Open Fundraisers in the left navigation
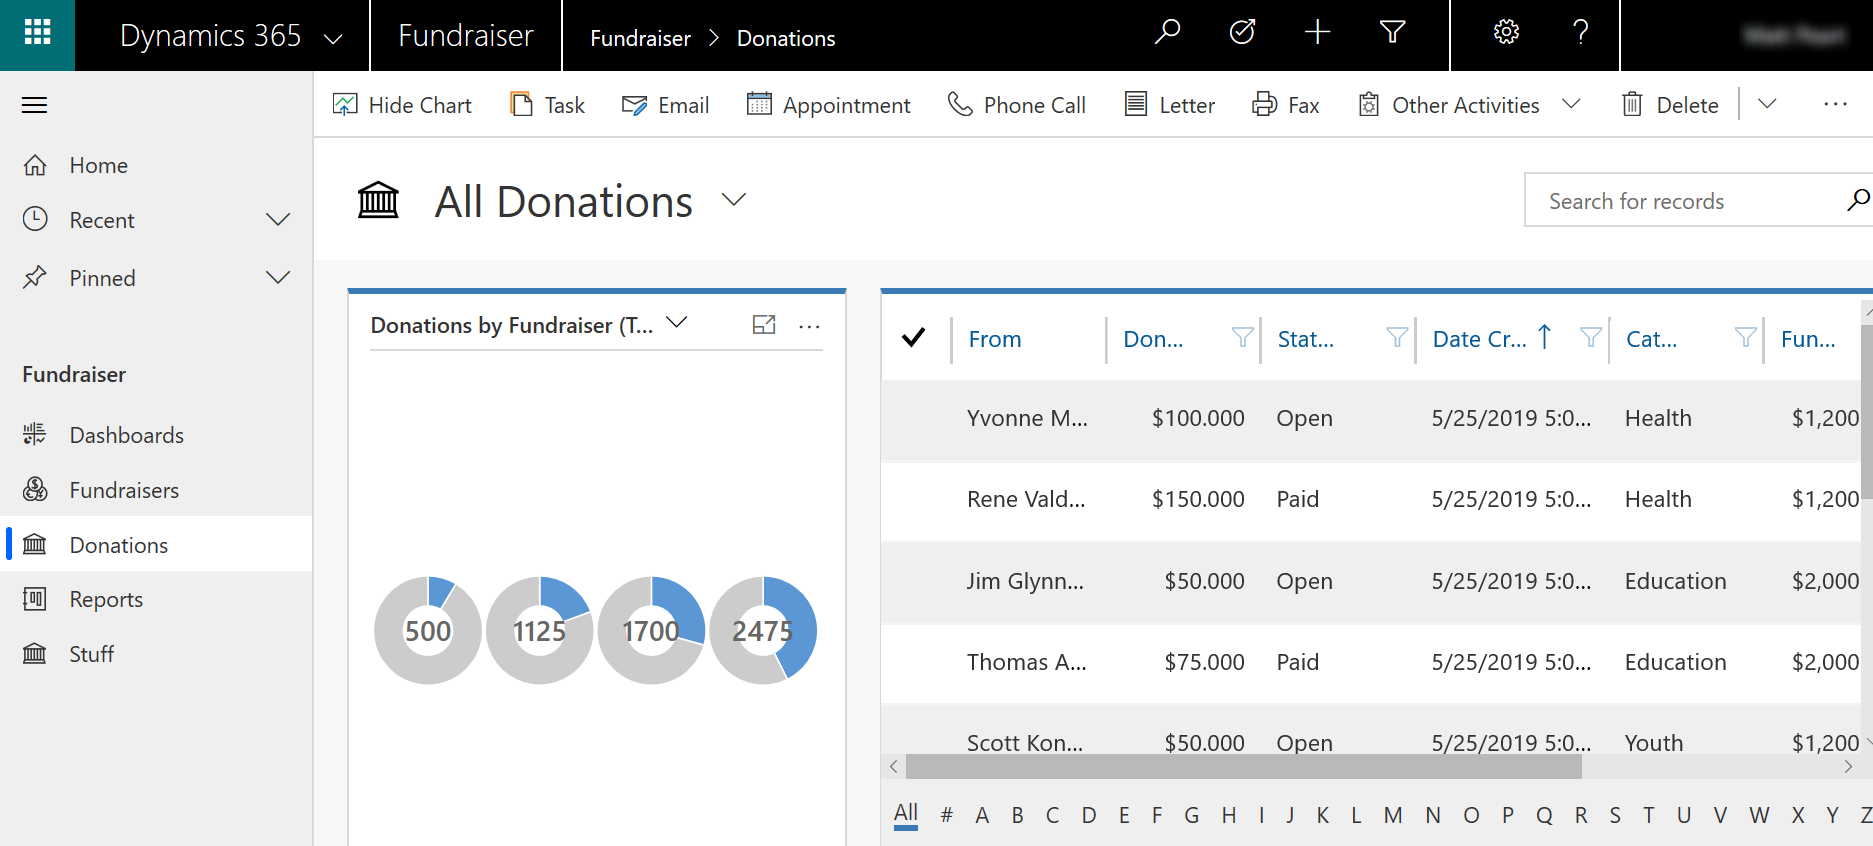This screenshot has height=846, width=1873. 124,490
